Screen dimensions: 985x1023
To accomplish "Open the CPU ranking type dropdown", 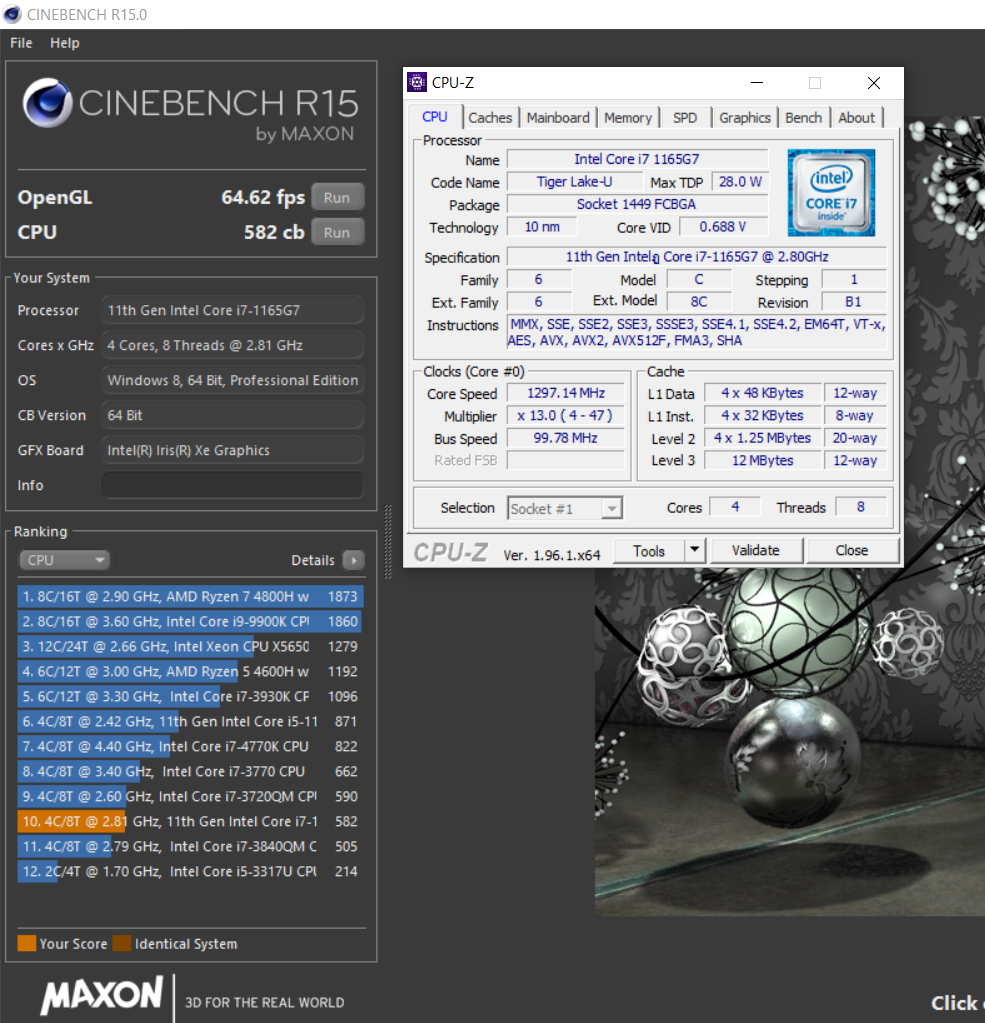I will [65, 560].
